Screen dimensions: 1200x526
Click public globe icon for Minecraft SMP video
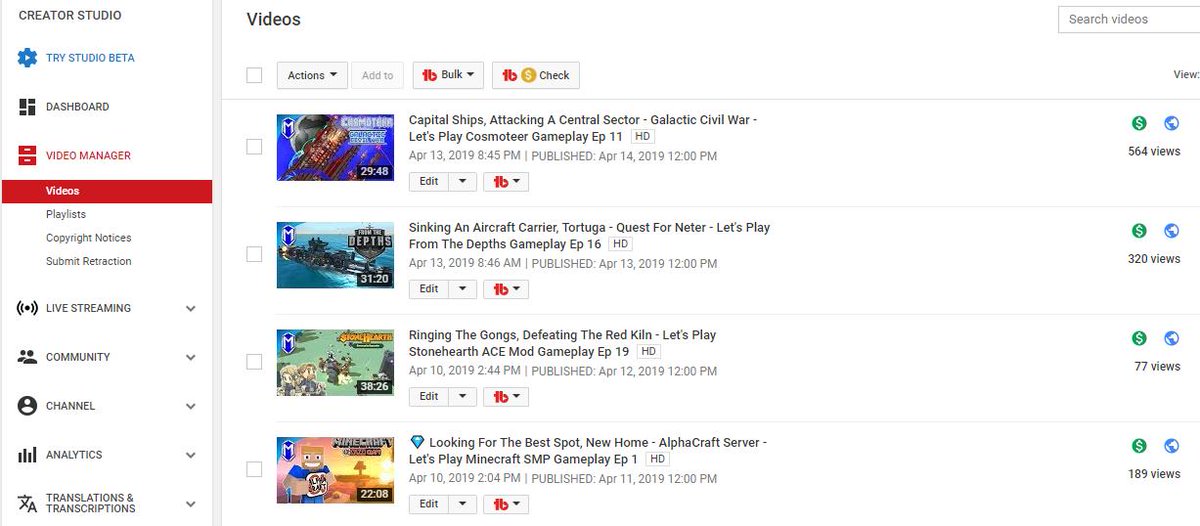pyautogui.click(x=1172, y=446)
